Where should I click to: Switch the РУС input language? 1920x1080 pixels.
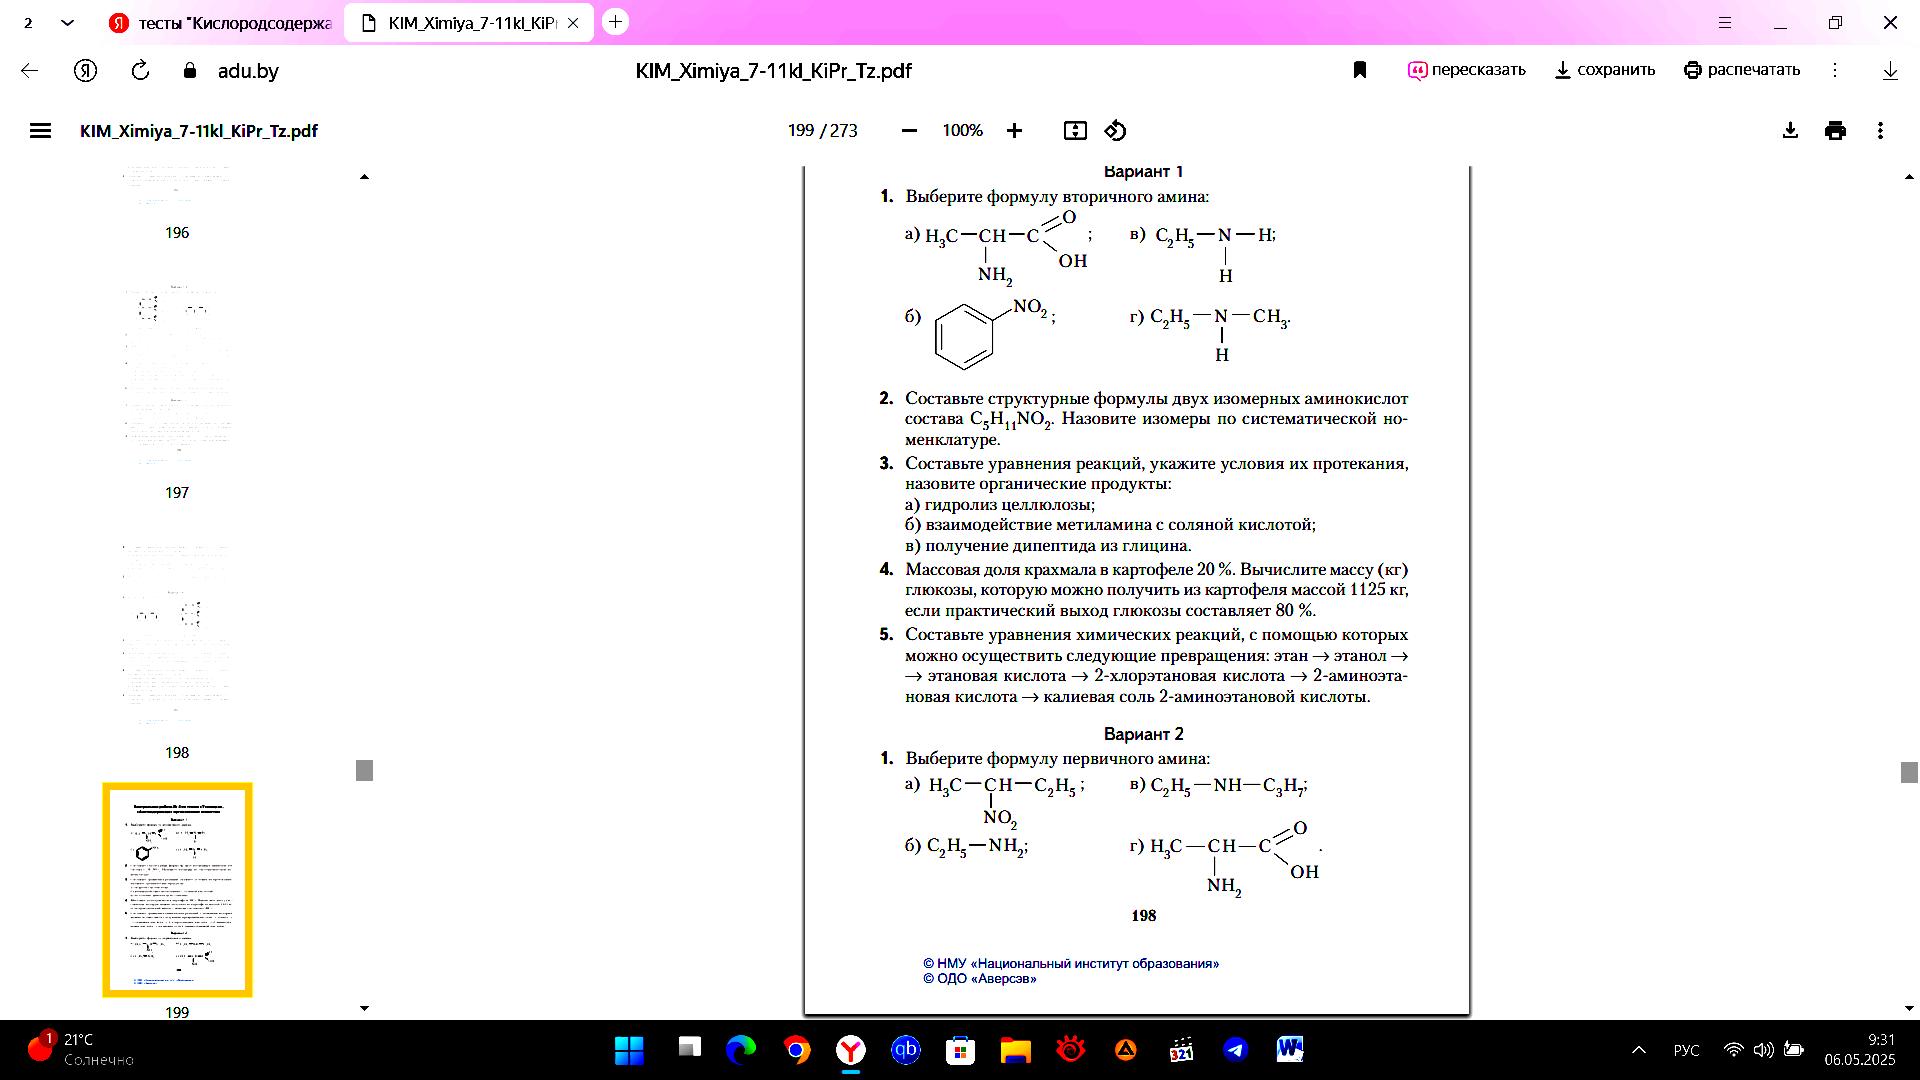pos(1686,1050)
